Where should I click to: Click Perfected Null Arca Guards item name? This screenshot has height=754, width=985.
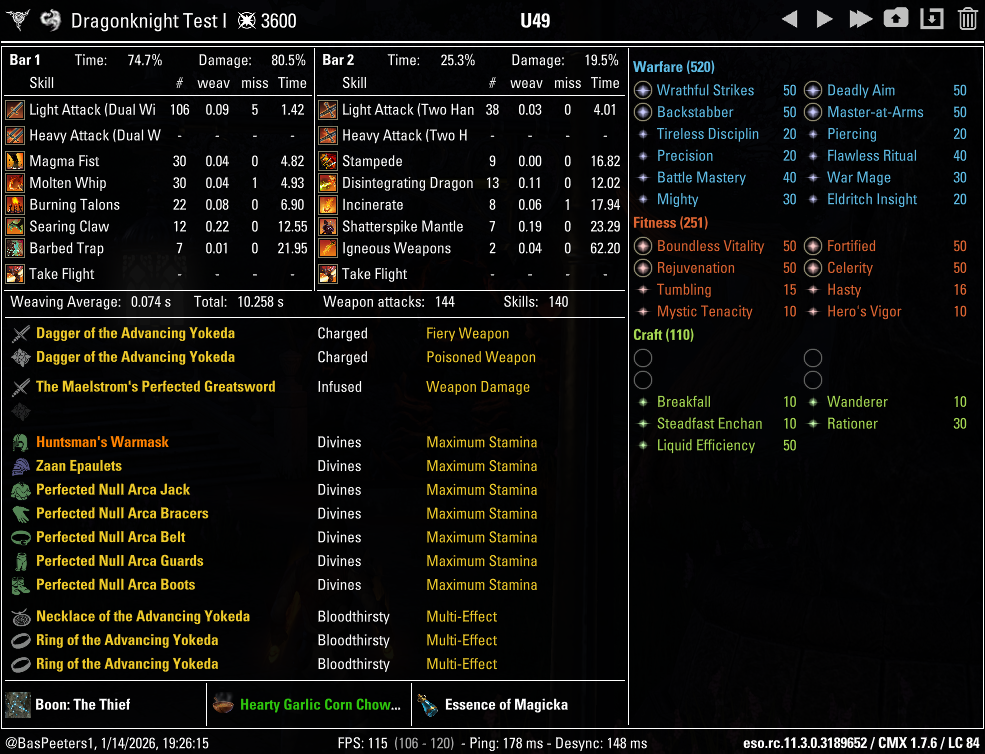[120, 561]
